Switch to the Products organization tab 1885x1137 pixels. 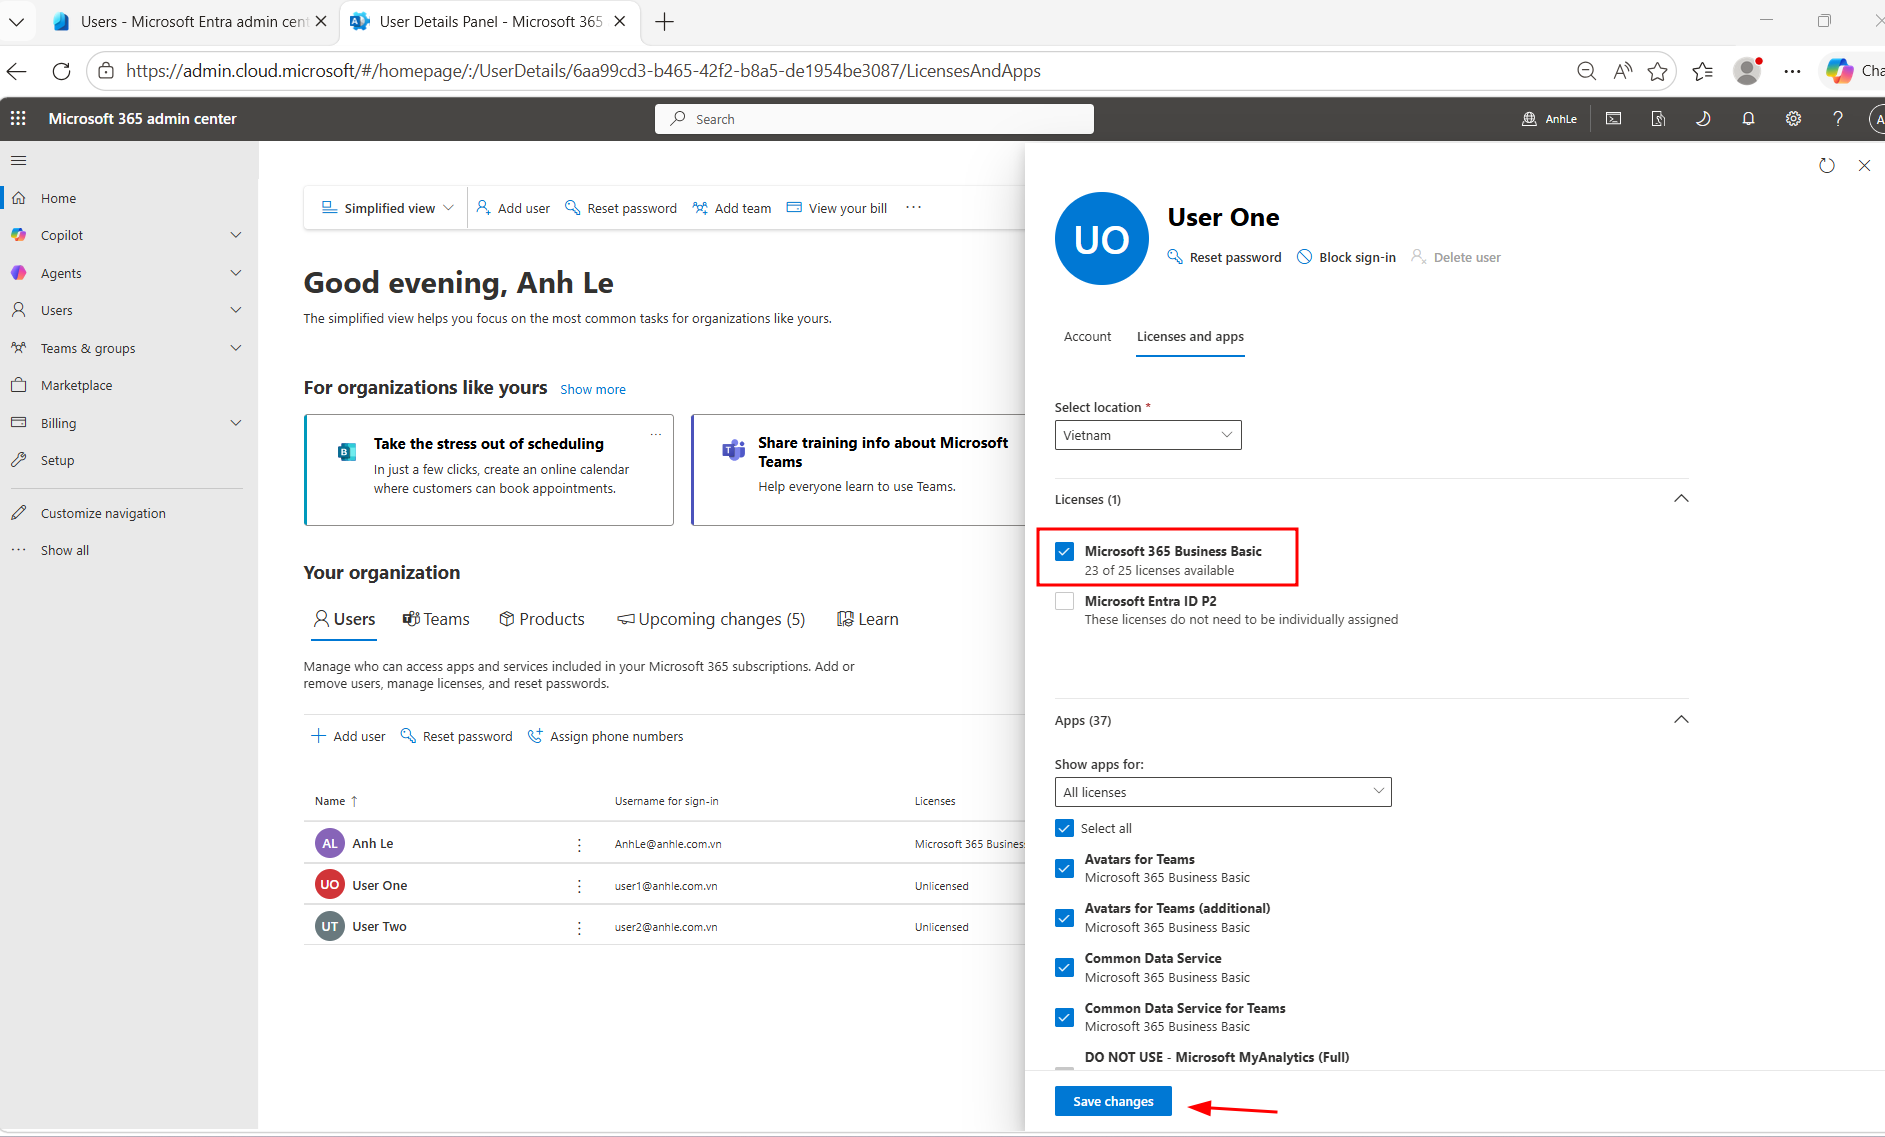542,619
